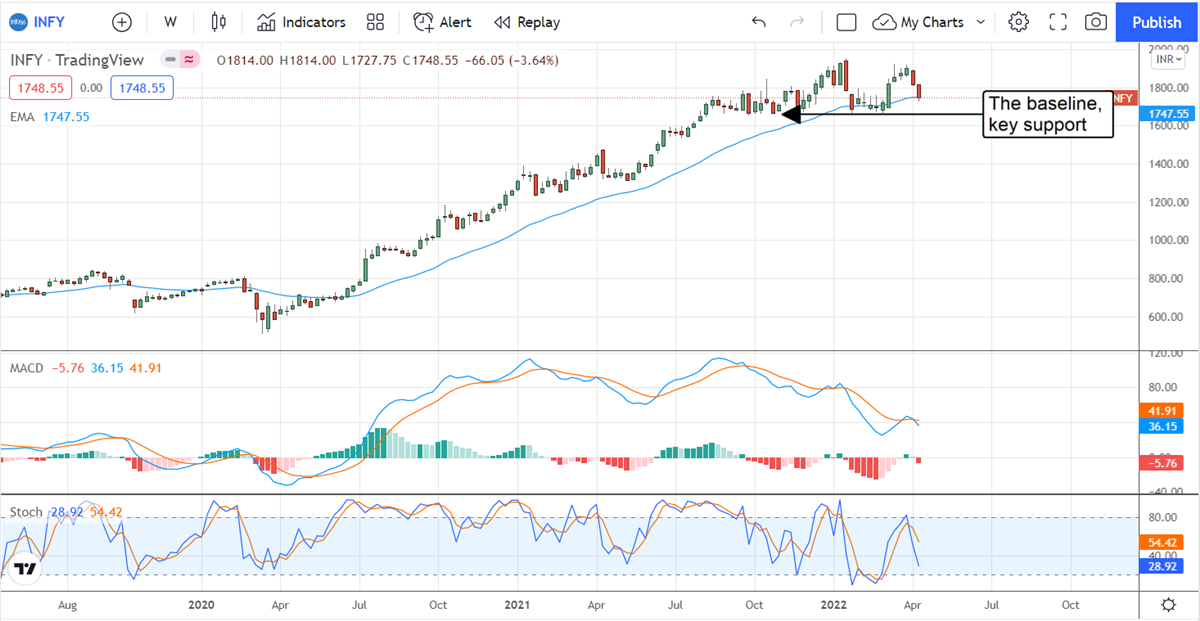Viewport: 1200px width, 621px height.
Task: Enter fullscreen mode
Action: coord(1058,22)
